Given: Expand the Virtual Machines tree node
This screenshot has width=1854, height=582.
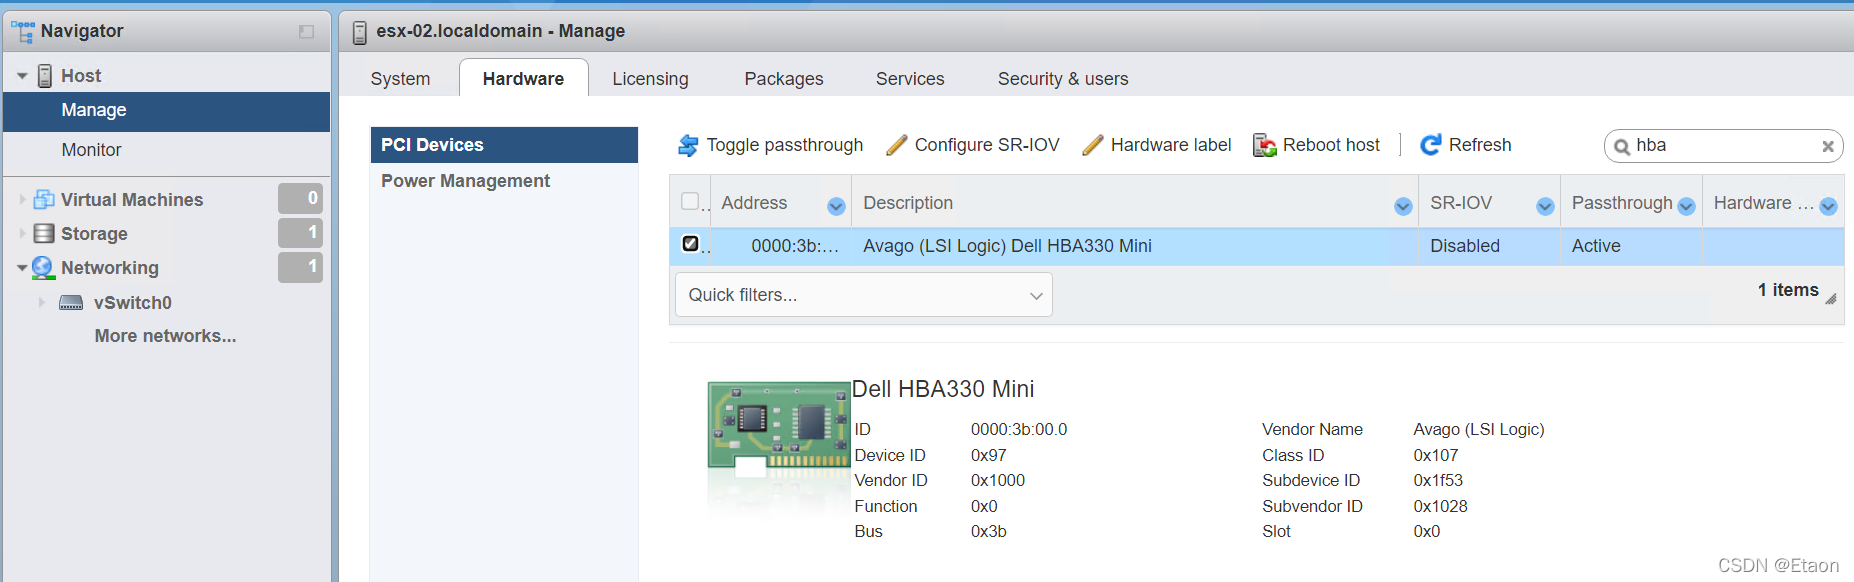Looking at the screenshot, I should coord(22,199).
